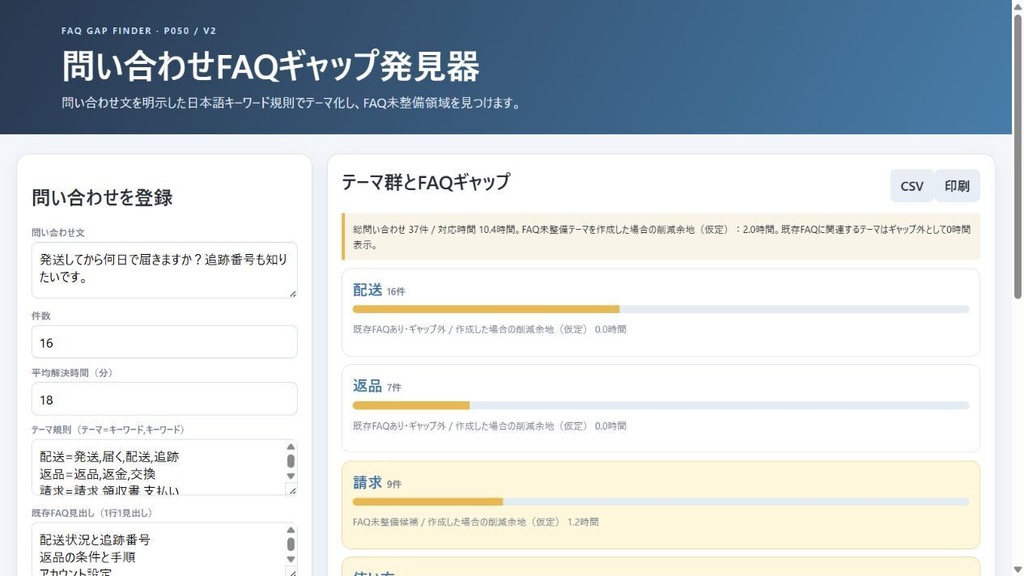This screenshot has width=1024, height=576.
Task: Click the 印刷 print button
Action: pyautogui.click(x=957, y=186)
